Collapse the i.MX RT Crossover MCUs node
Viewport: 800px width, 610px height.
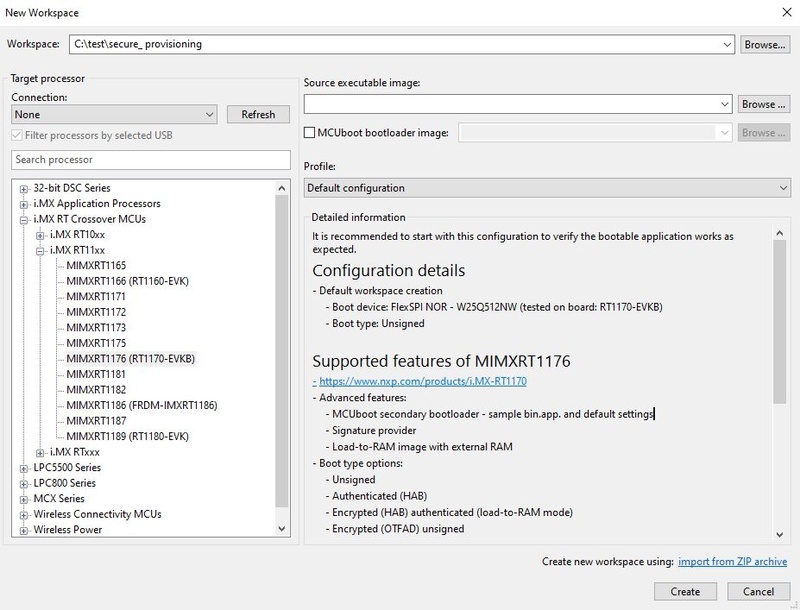24,219
